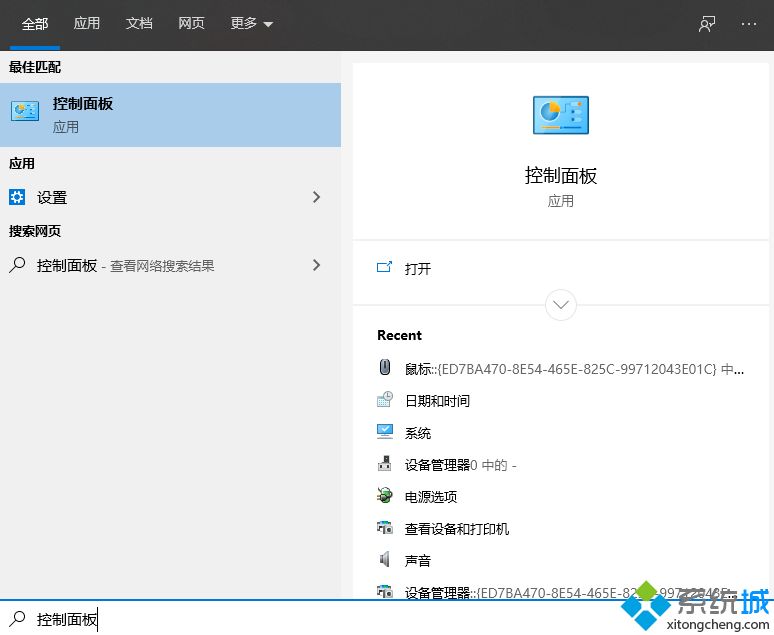Open recent item 设备管理器0 中的
Viewport: 774px width, 635px height.
pyautogui.click(x=460, y=465)
